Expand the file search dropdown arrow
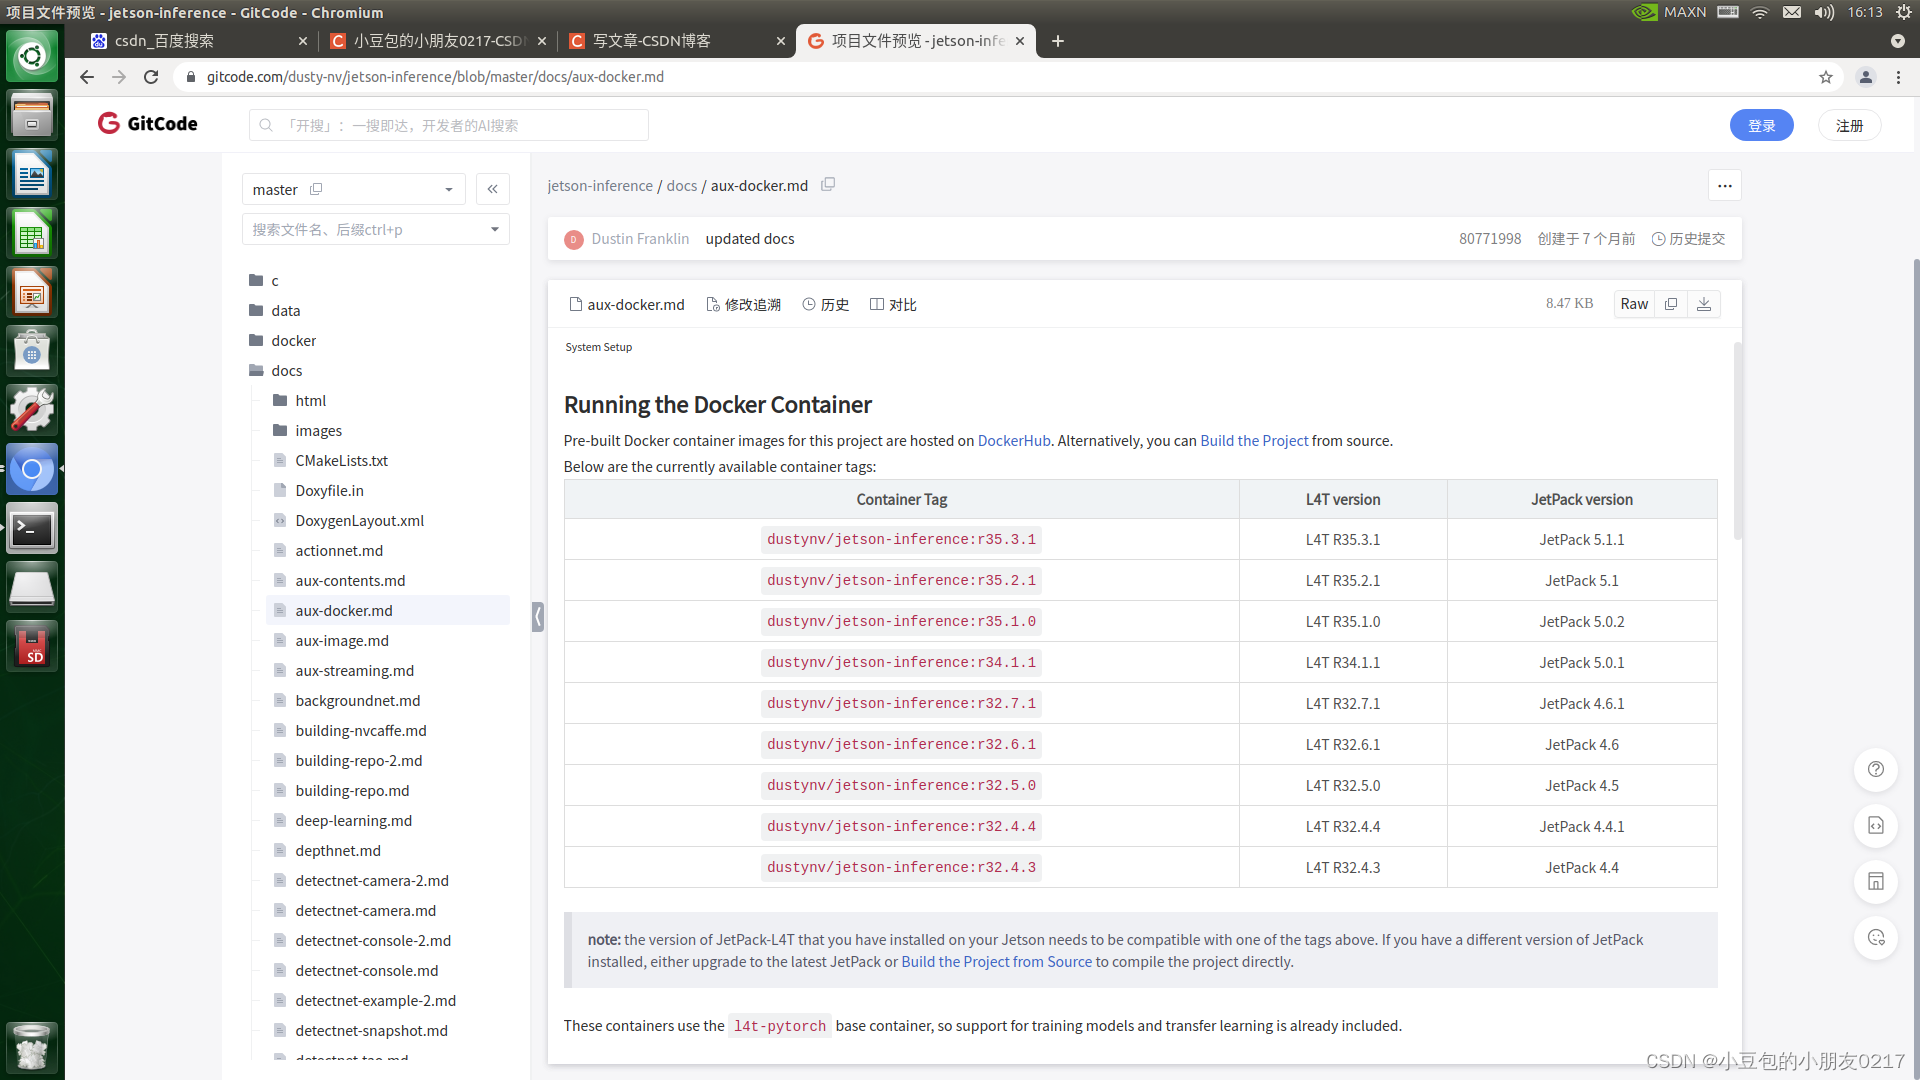Image resolution: width=1920 pixels, height=1080 pixels. [x=494, y=229]
